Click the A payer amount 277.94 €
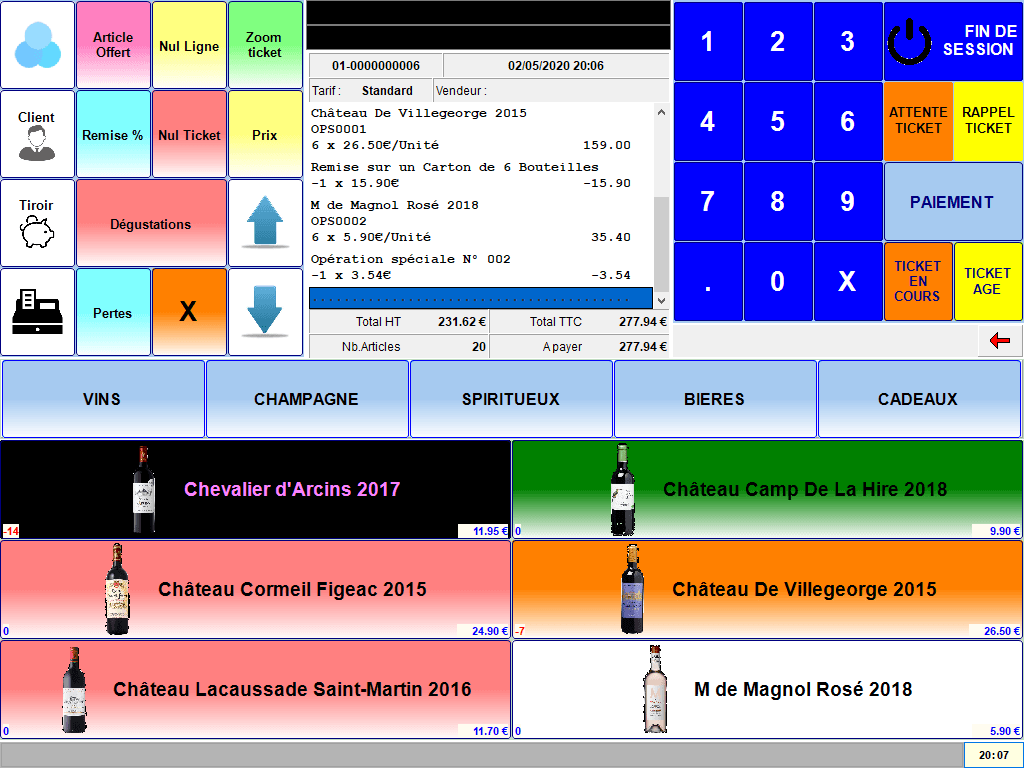Screen dimensions: 1024x768 [x=643, y=347]
